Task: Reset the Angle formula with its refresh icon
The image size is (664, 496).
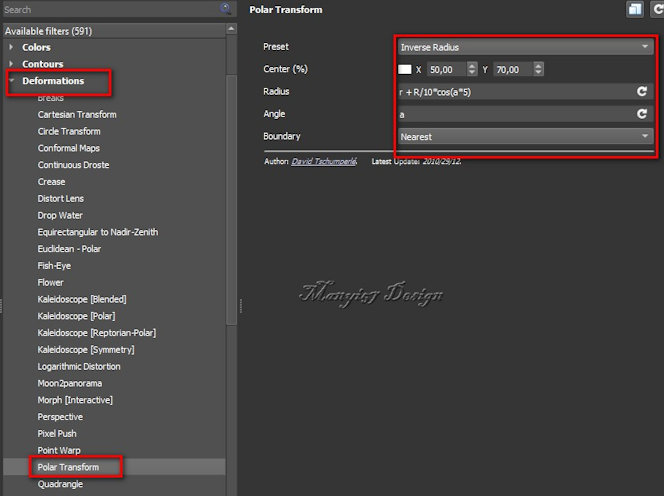Action: [642, 114]
